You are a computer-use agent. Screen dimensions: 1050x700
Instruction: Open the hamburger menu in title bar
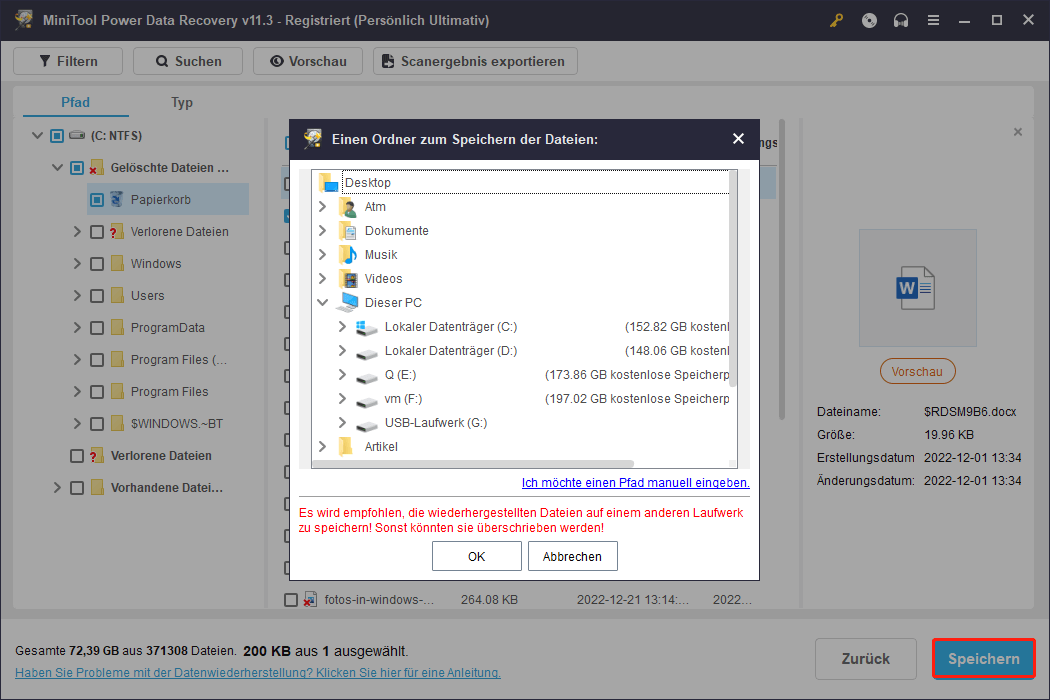[933, 21]
